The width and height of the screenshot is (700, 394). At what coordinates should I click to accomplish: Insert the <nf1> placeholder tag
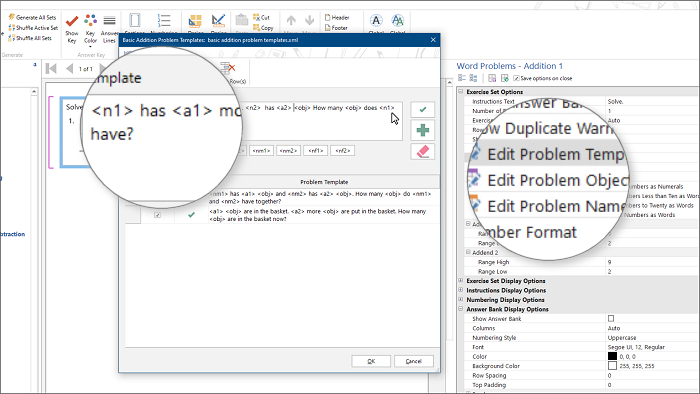316,151
